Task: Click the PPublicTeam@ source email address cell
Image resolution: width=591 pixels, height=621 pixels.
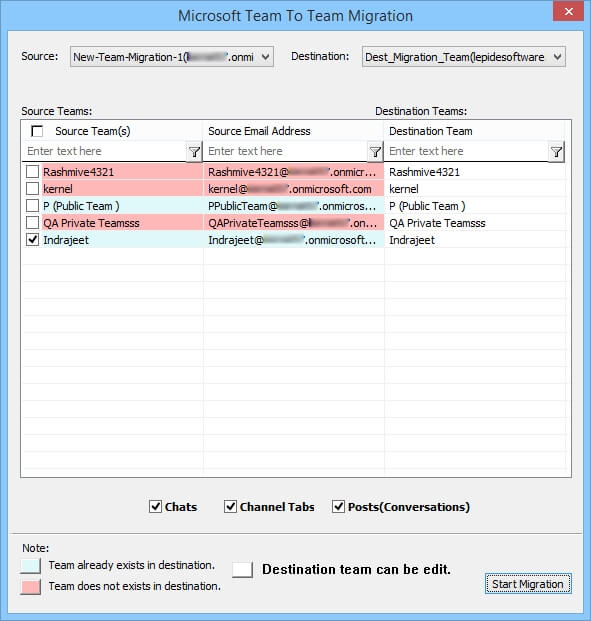Action: click(294, 206)
